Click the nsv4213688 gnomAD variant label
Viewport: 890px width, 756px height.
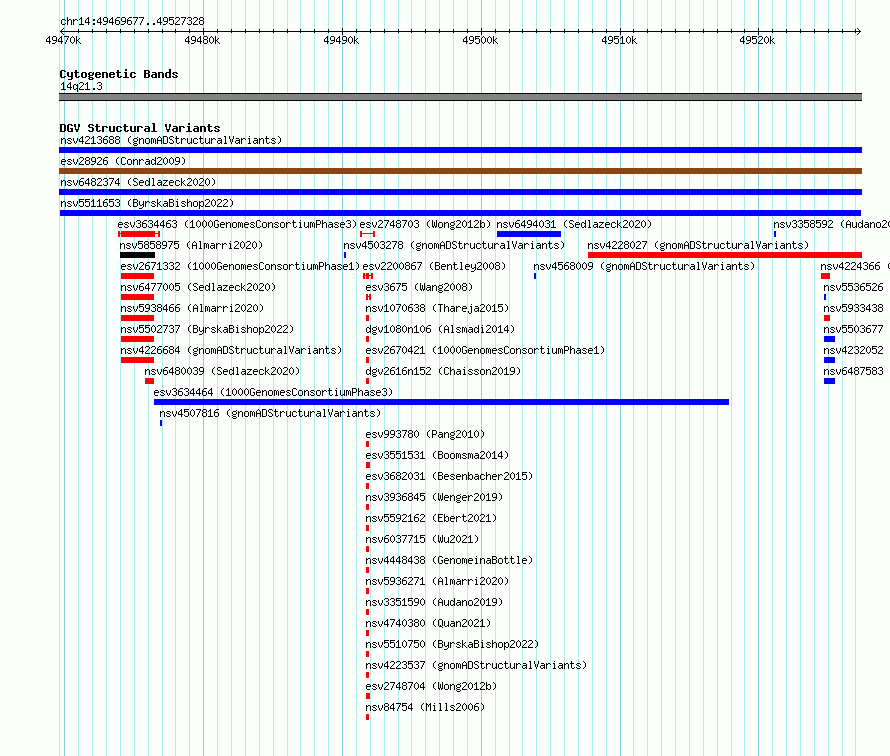click(x=171, y=140)
